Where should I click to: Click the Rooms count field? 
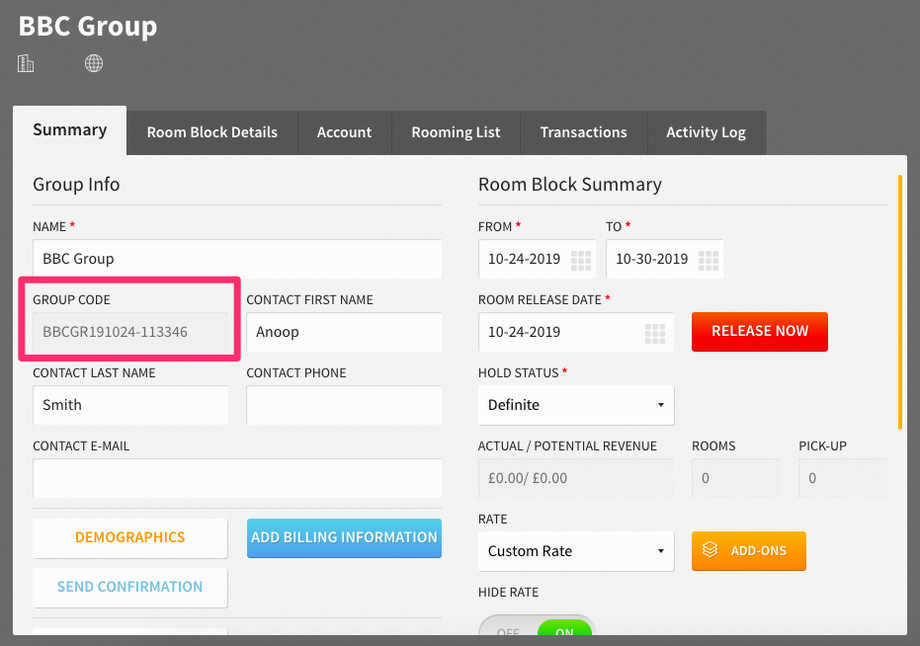coord(736,478)
